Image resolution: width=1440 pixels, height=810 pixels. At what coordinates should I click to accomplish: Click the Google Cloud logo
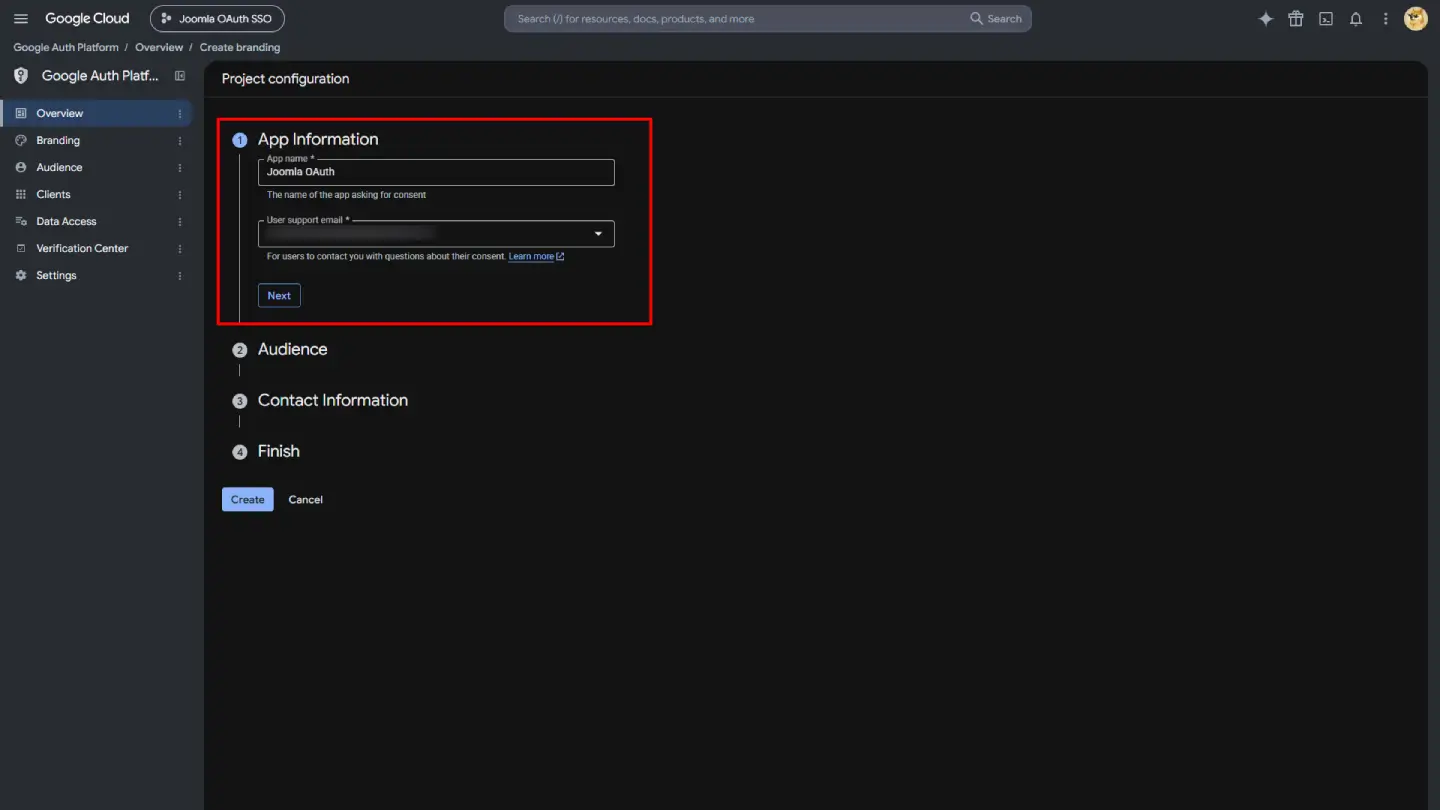coord(87,19)
